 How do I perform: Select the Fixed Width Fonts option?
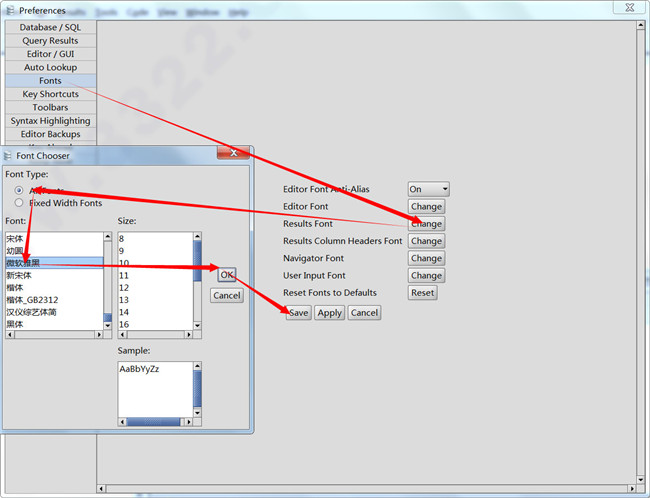pos(19,203)
